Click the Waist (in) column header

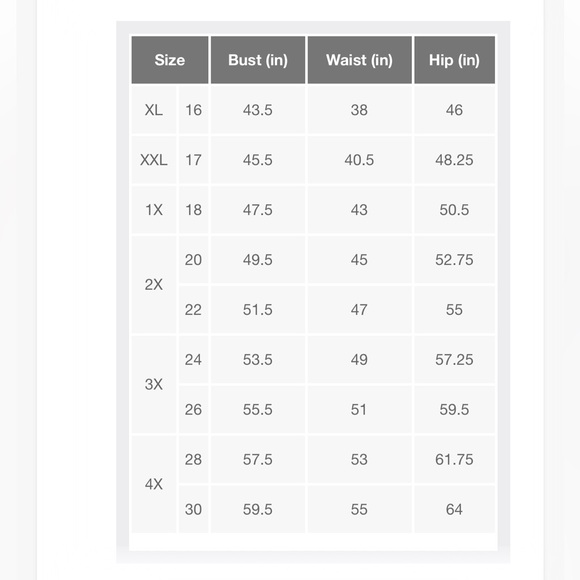360,60
